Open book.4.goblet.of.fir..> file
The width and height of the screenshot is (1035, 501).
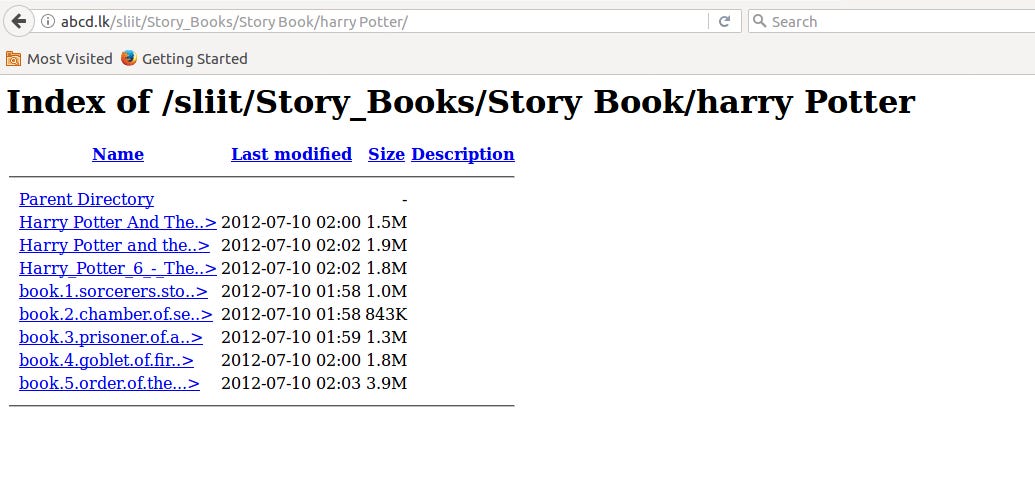106,360
